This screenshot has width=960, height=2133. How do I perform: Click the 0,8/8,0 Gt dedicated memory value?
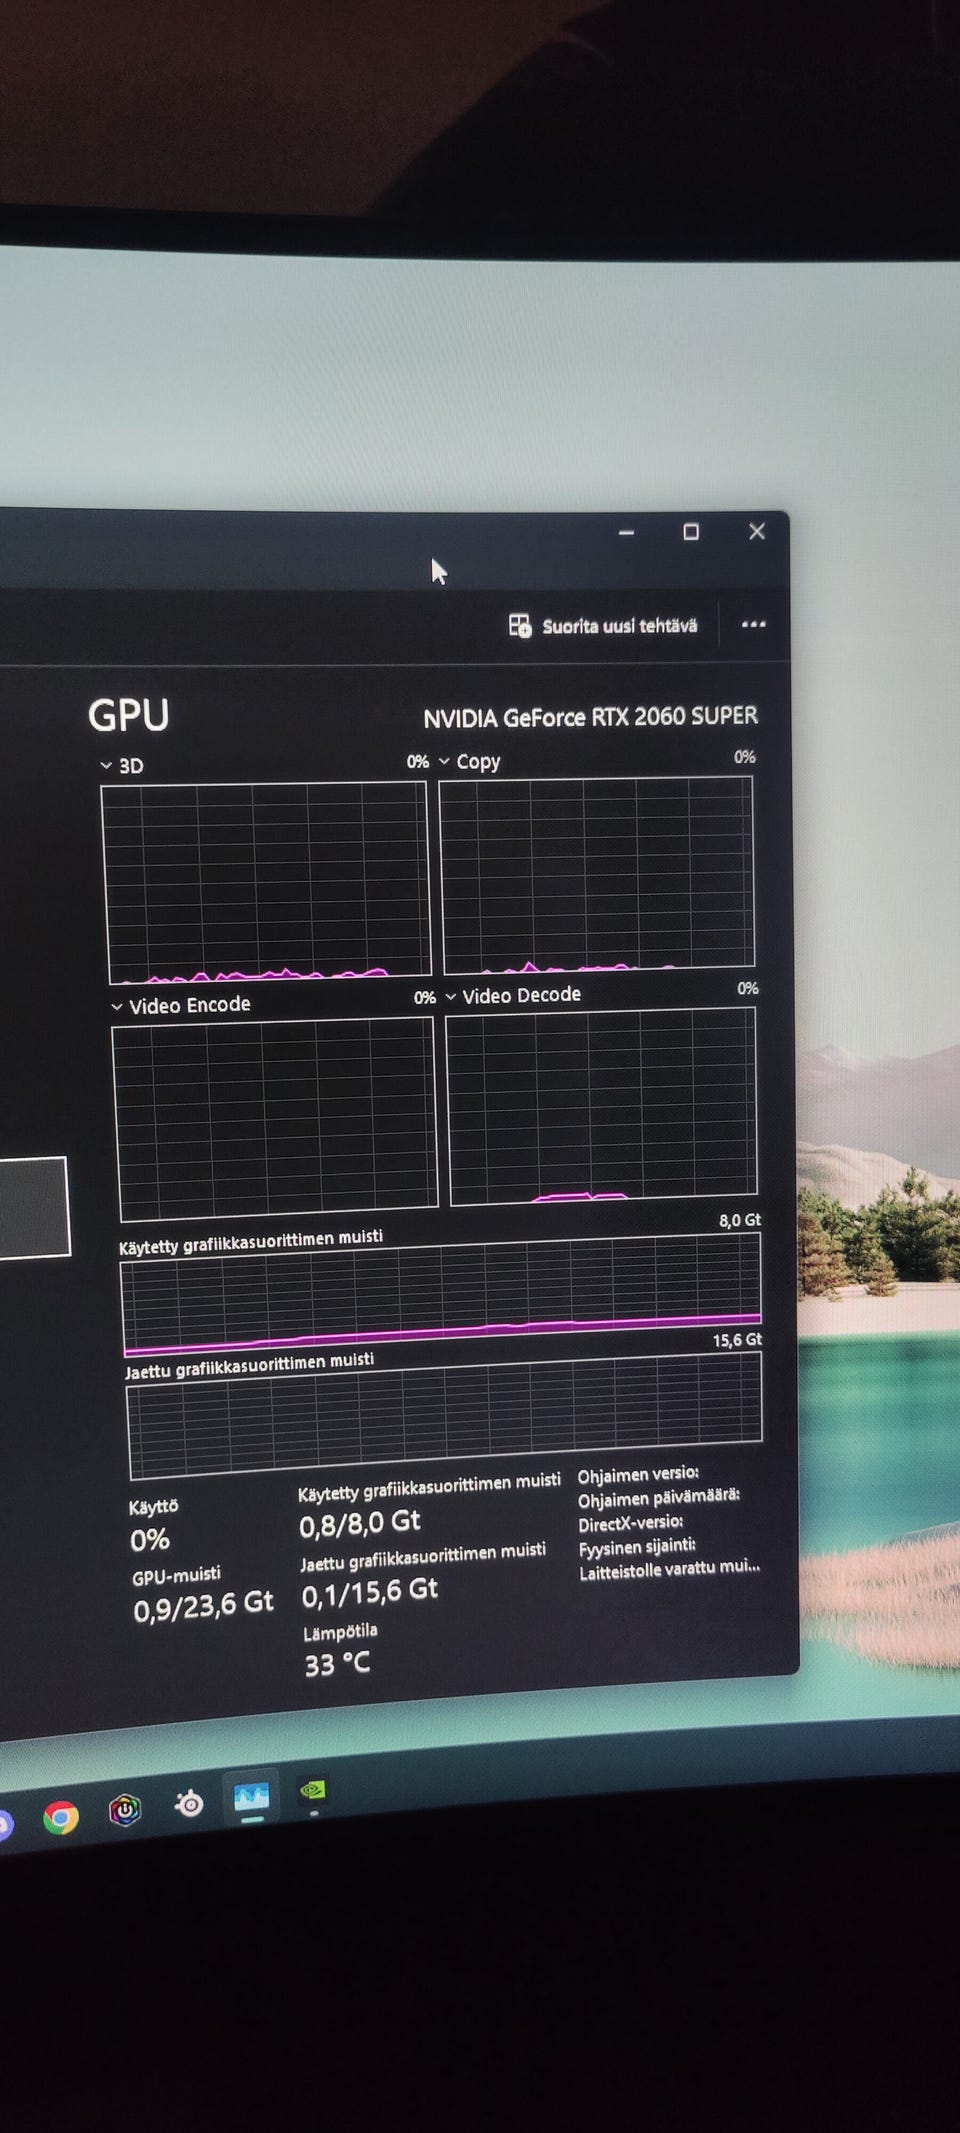[360, 1523]
